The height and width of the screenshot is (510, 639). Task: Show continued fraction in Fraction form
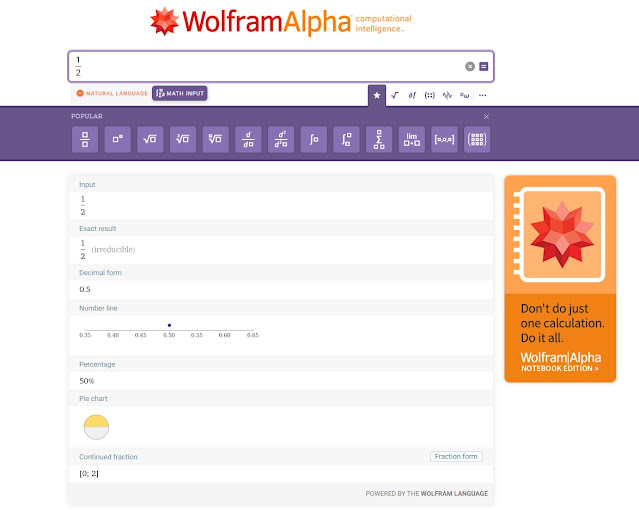point(456,457)
